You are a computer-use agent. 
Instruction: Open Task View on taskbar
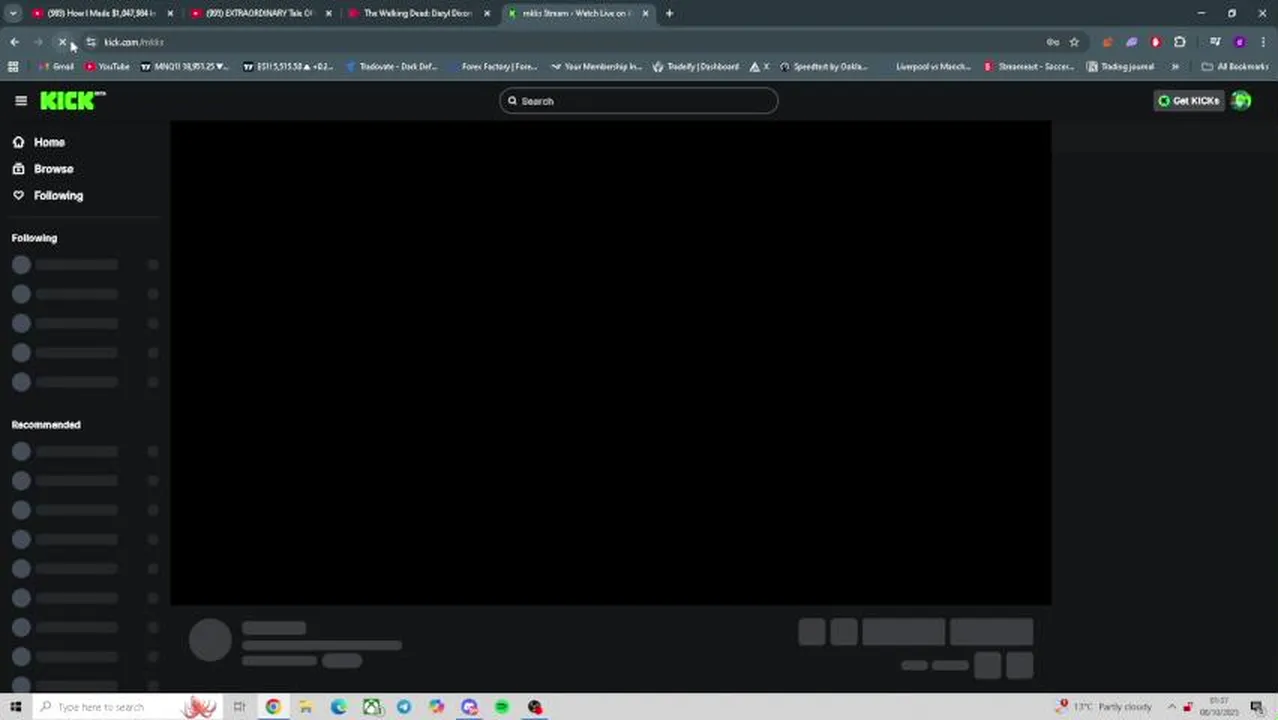click(x=239, y=707)
